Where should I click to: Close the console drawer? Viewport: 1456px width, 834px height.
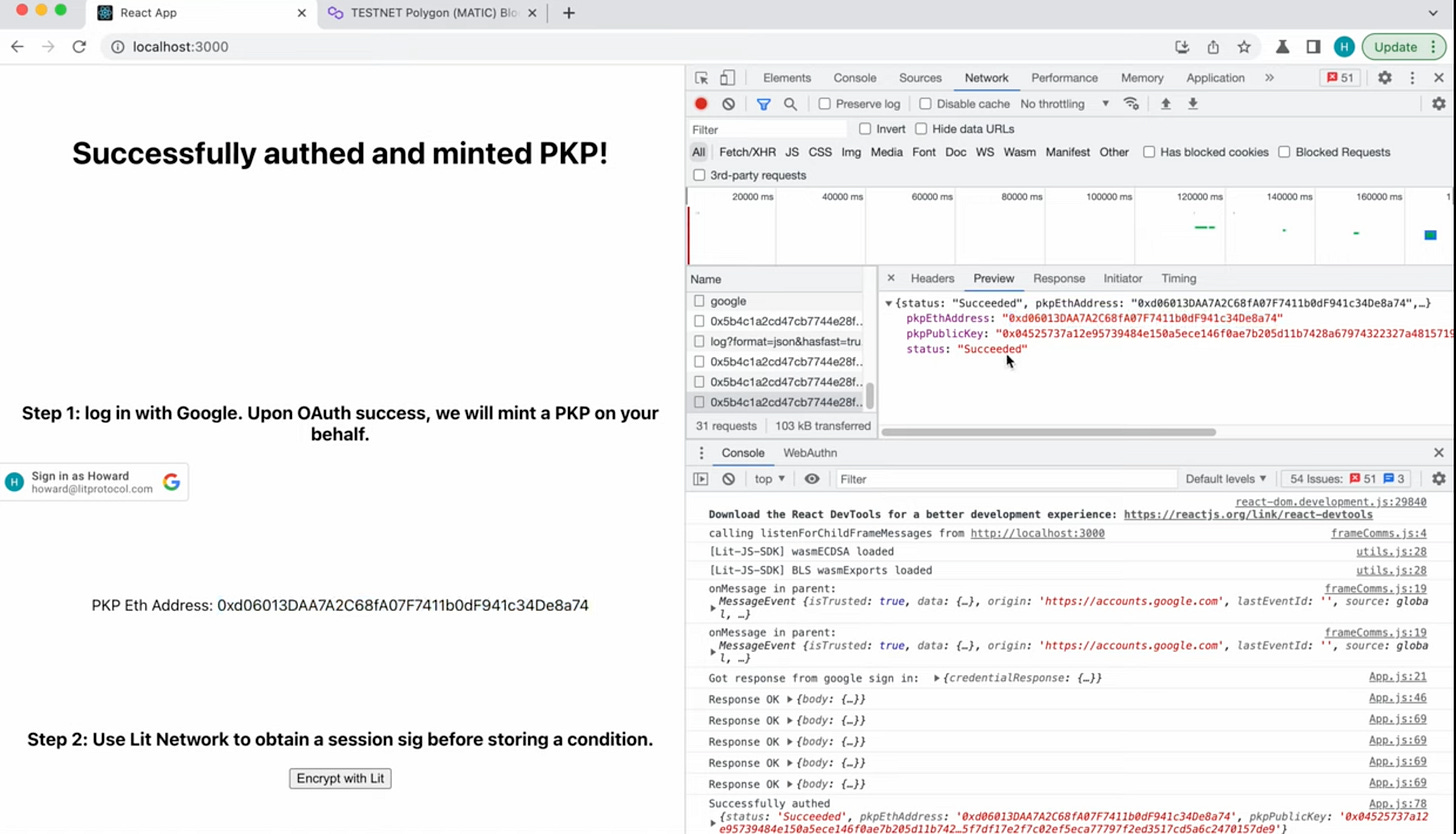(1439, 453)
